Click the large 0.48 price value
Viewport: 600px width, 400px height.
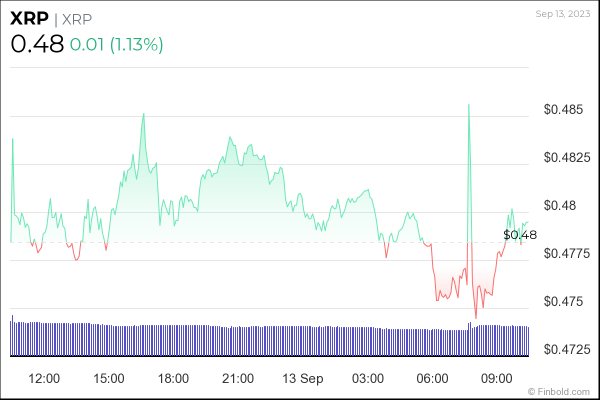pos(37,44)
